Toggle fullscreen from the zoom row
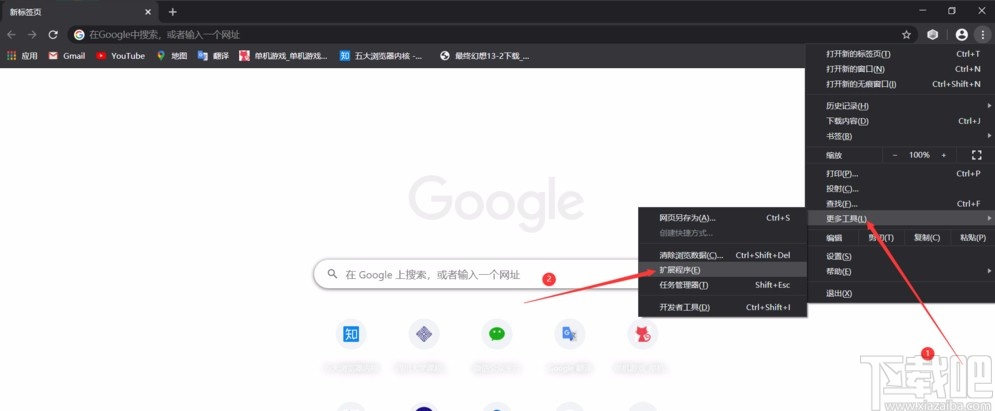 tap(977, 155)
